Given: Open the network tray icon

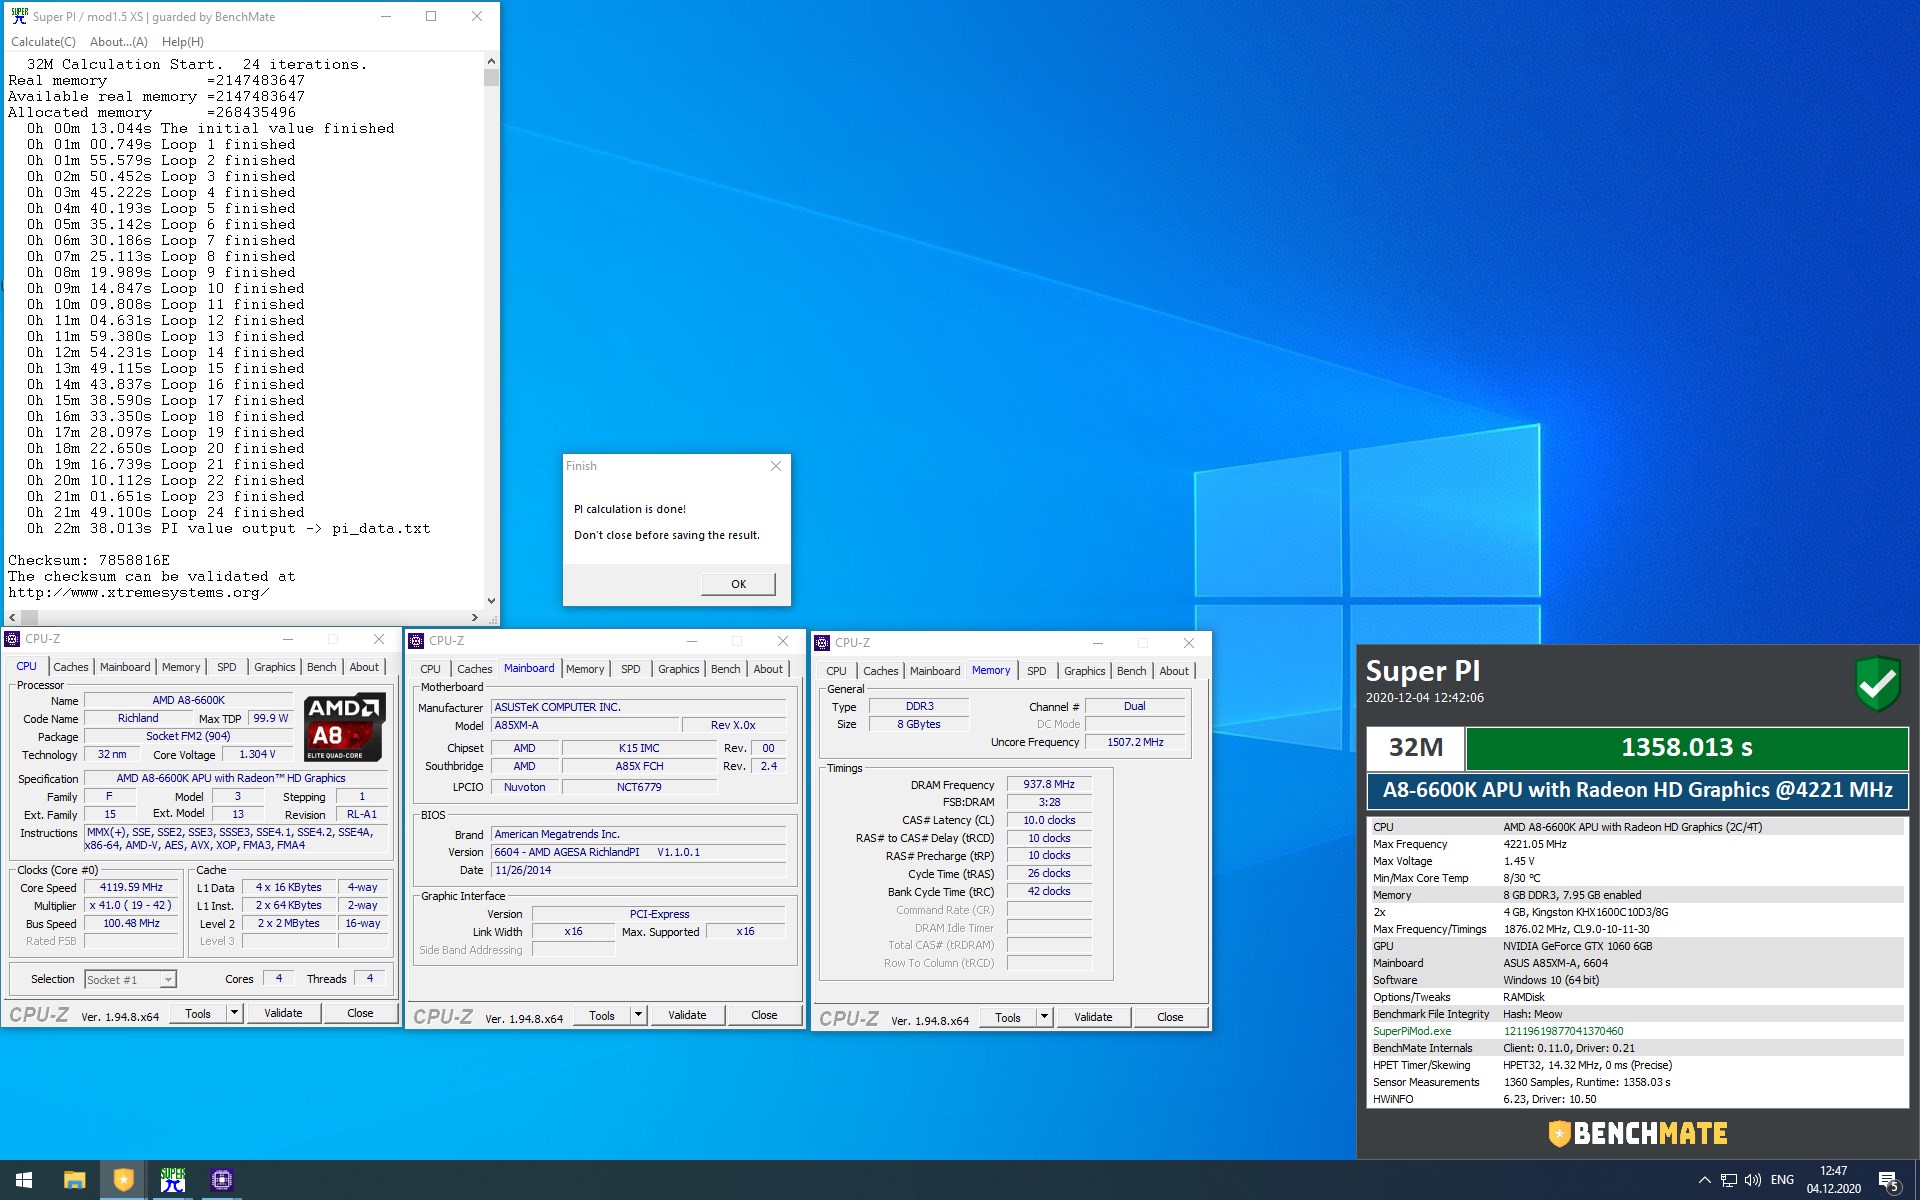Looking at the screenshot, I should point(1728,1180).
